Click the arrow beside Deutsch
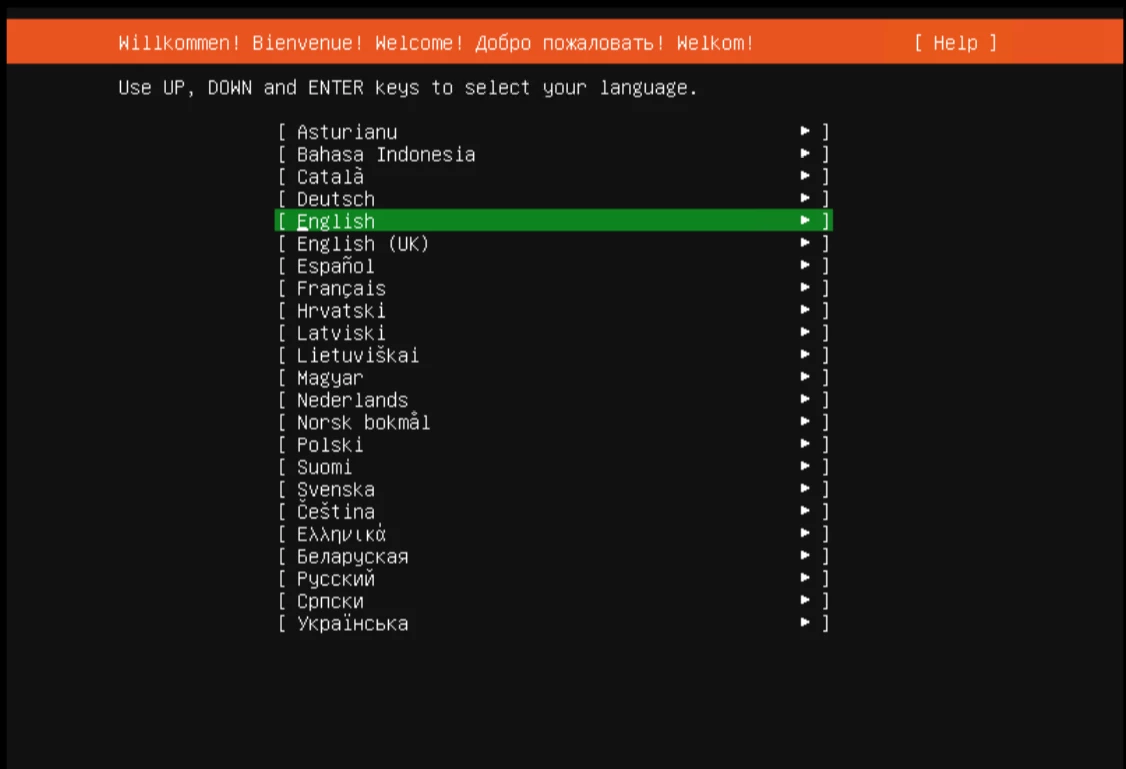This screenshot has width=1126, height=769. tap(805, 197)
